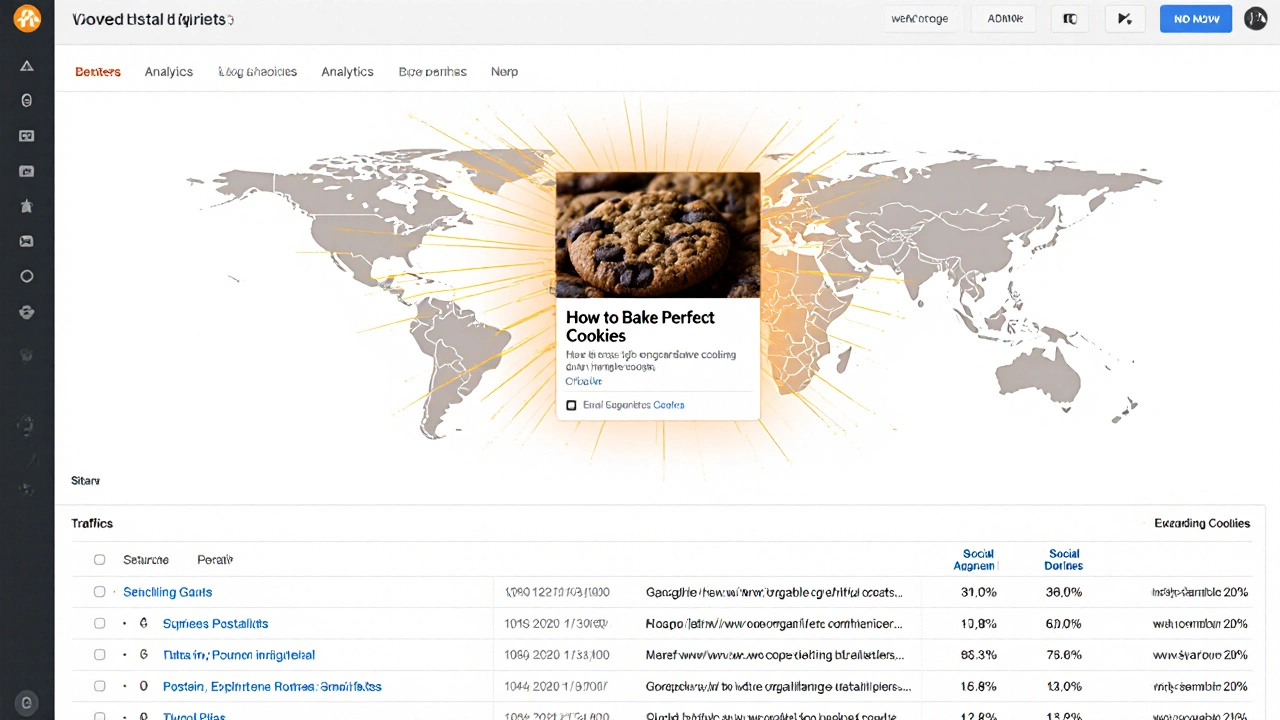The image size is (1280, 720).
Task: Switch to the Analytics tab
Action: (x=168, y=71)
